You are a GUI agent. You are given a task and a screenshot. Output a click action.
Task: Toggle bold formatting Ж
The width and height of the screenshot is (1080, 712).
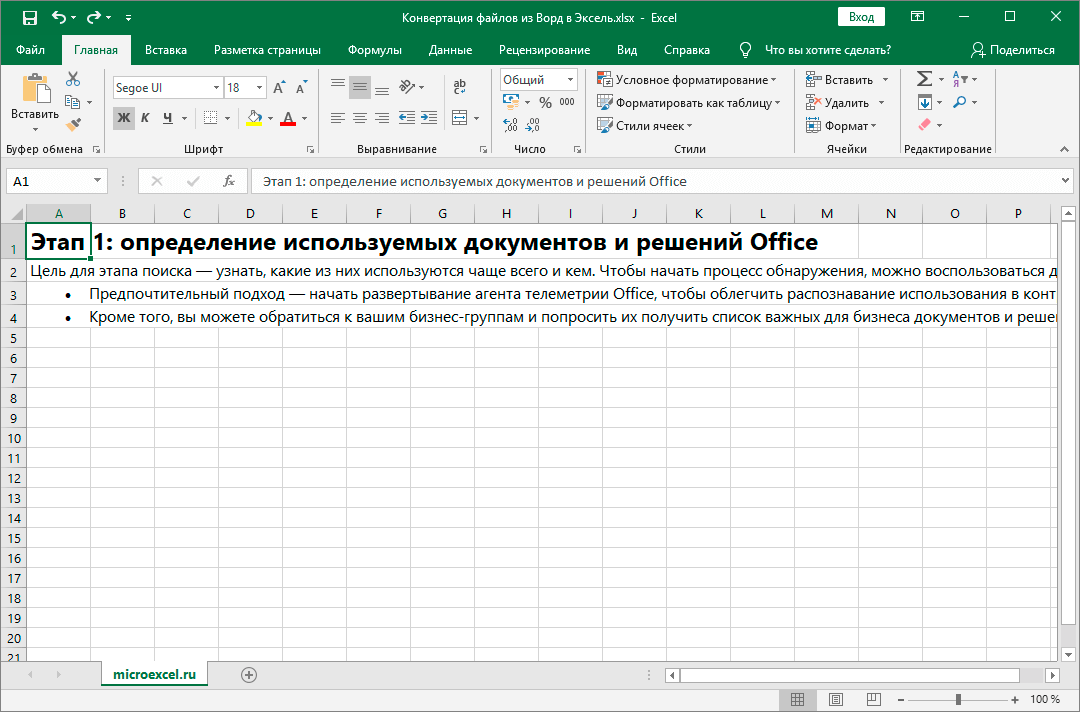point(124,118)
